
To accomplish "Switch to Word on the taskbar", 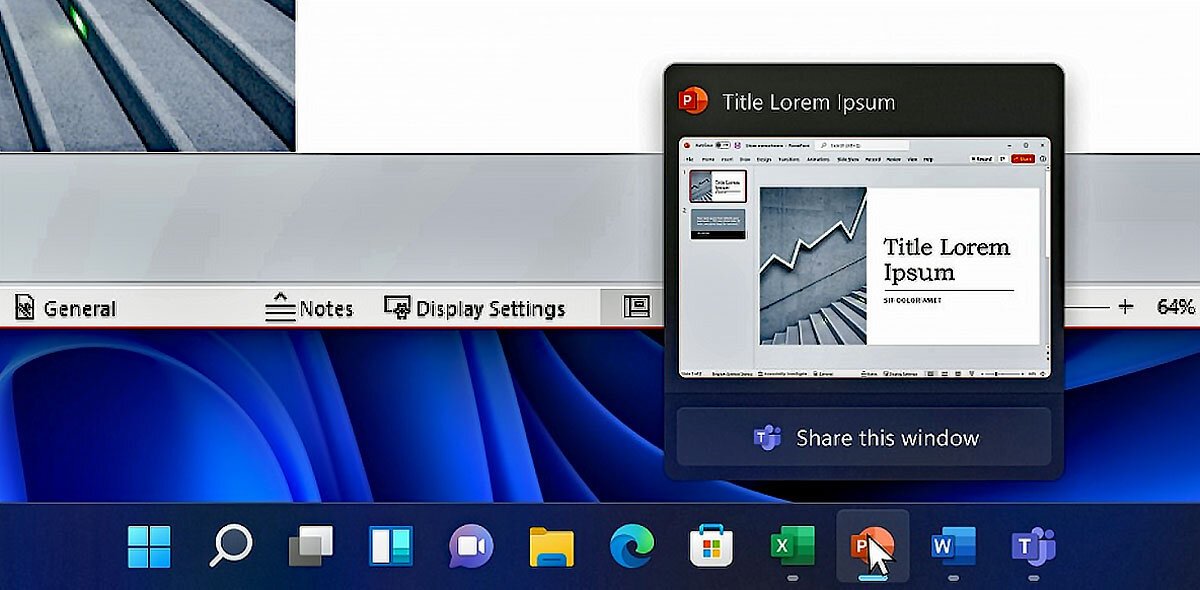I will (952, 547).
